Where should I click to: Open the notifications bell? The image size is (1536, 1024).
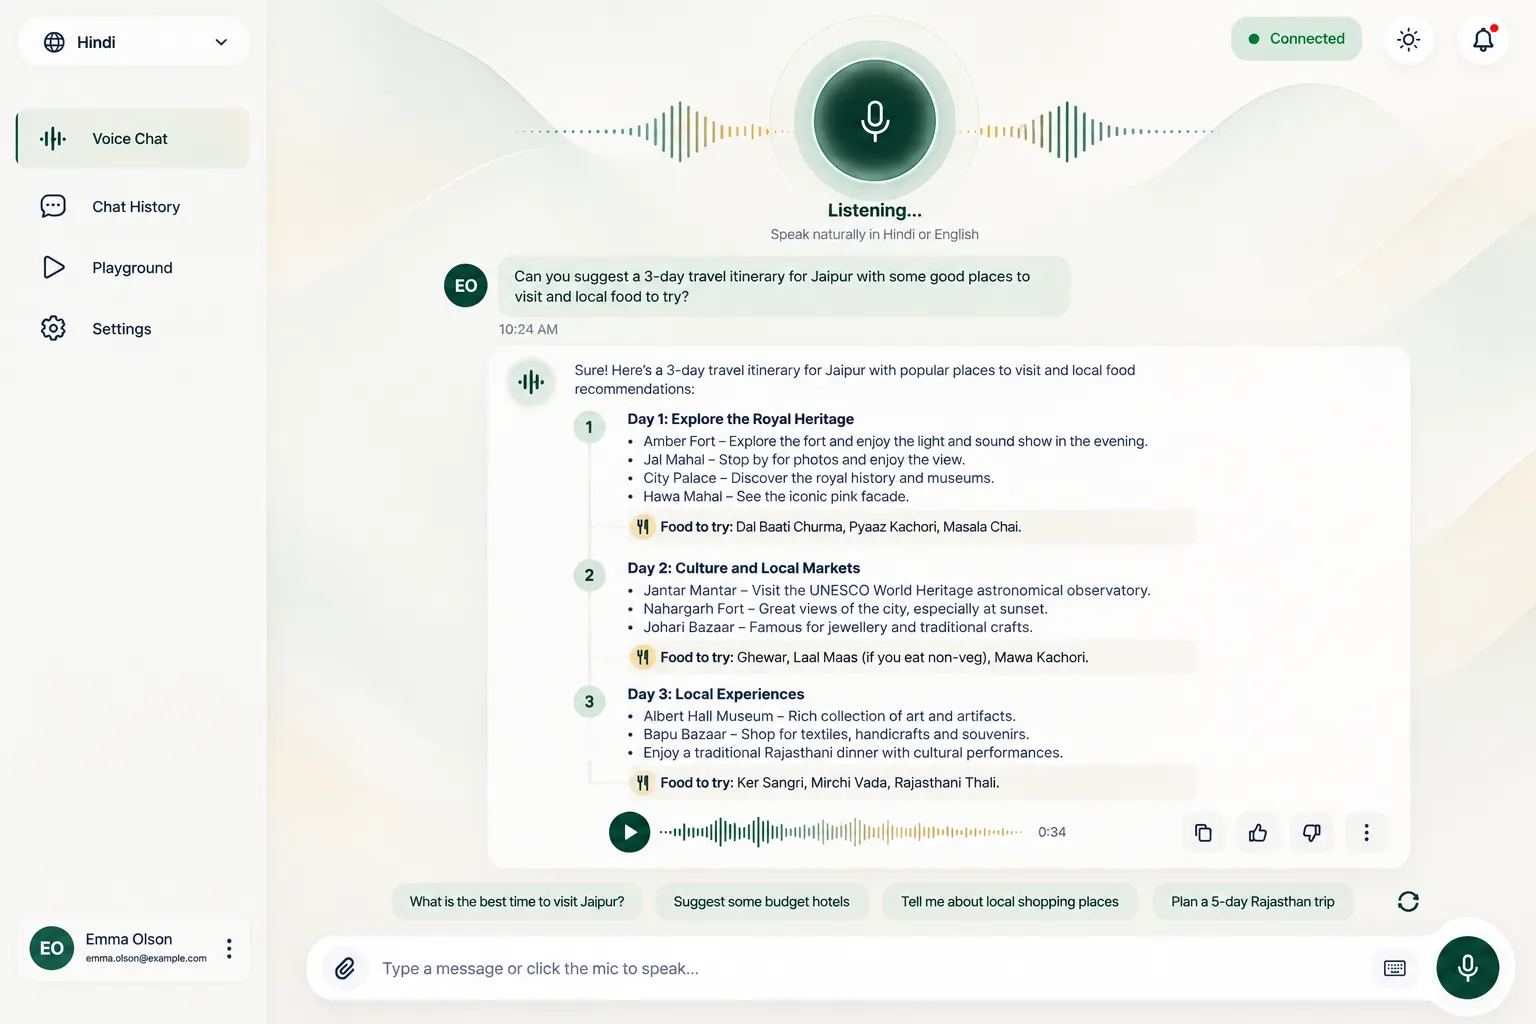click(x=1484, y=40)
